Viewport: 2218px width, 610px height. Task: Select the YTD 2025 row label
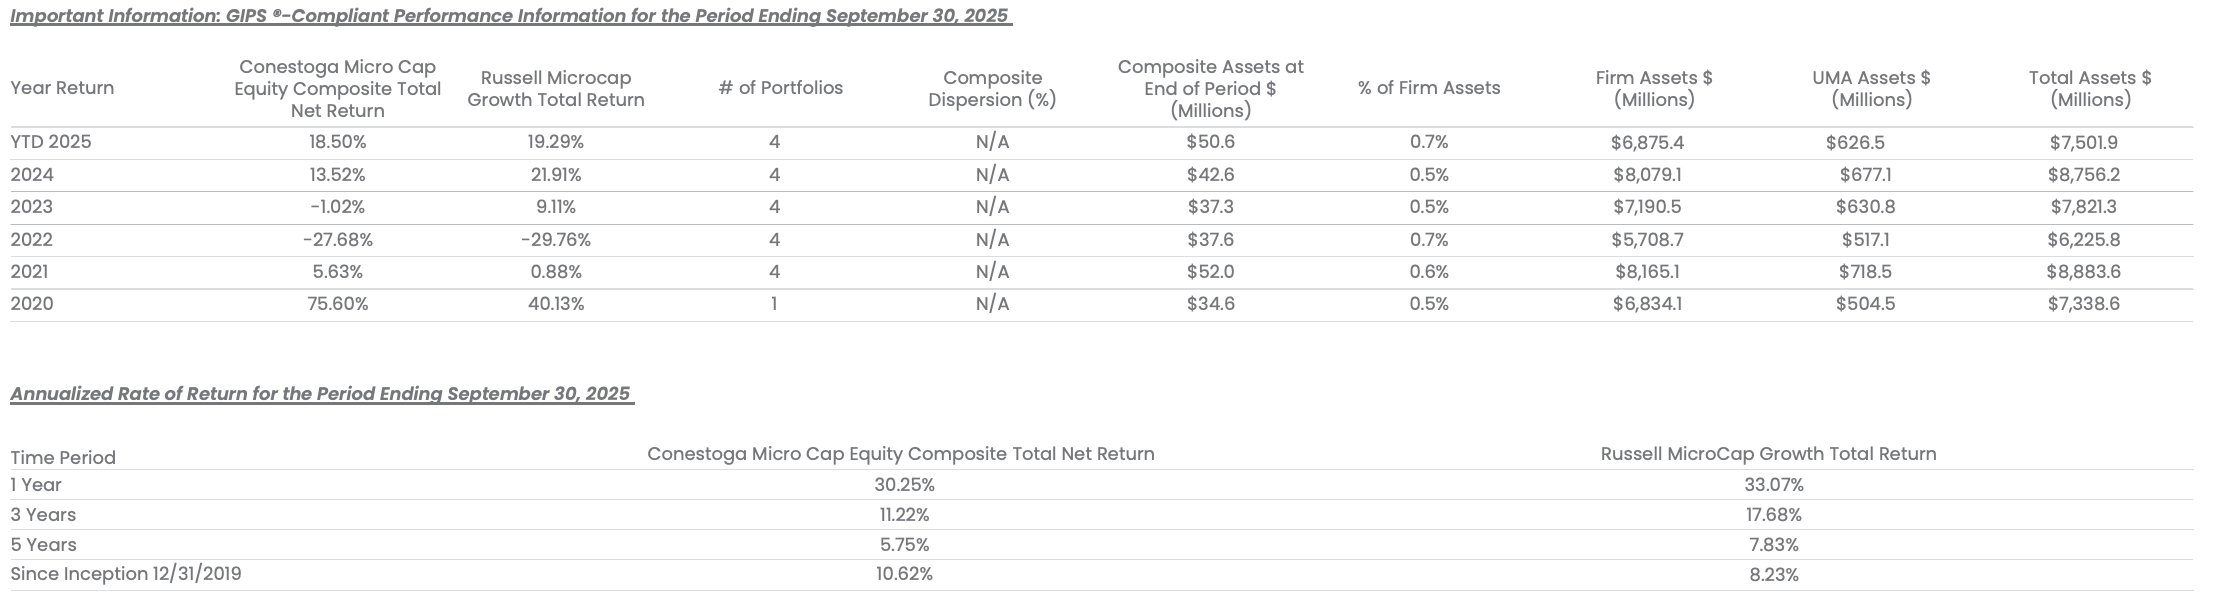coord(51,142)
